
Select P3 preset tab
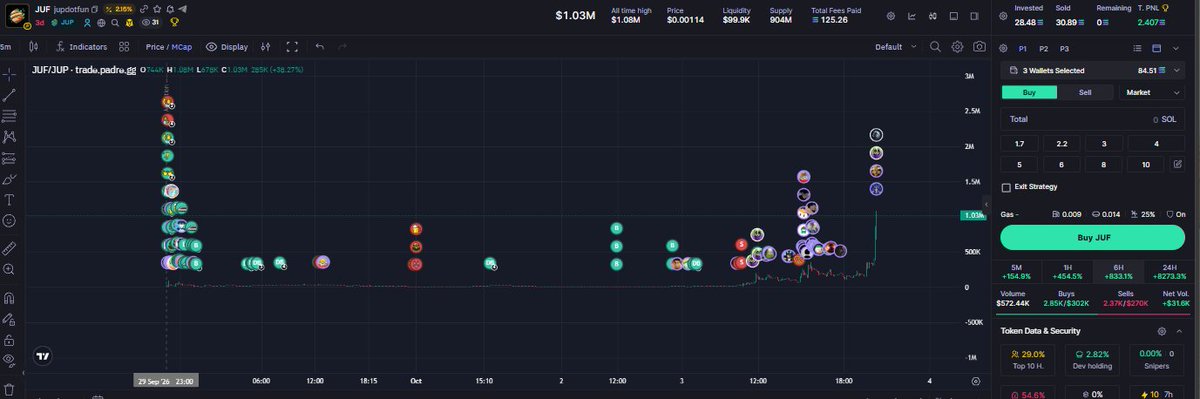pyautogui.click(x=1064, y=48)
